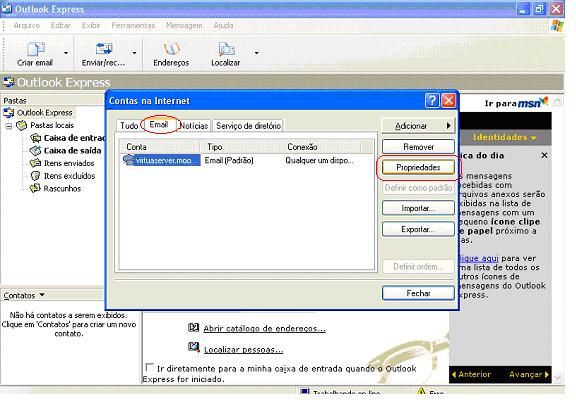Select Outlook Express in folder tree

44,112
